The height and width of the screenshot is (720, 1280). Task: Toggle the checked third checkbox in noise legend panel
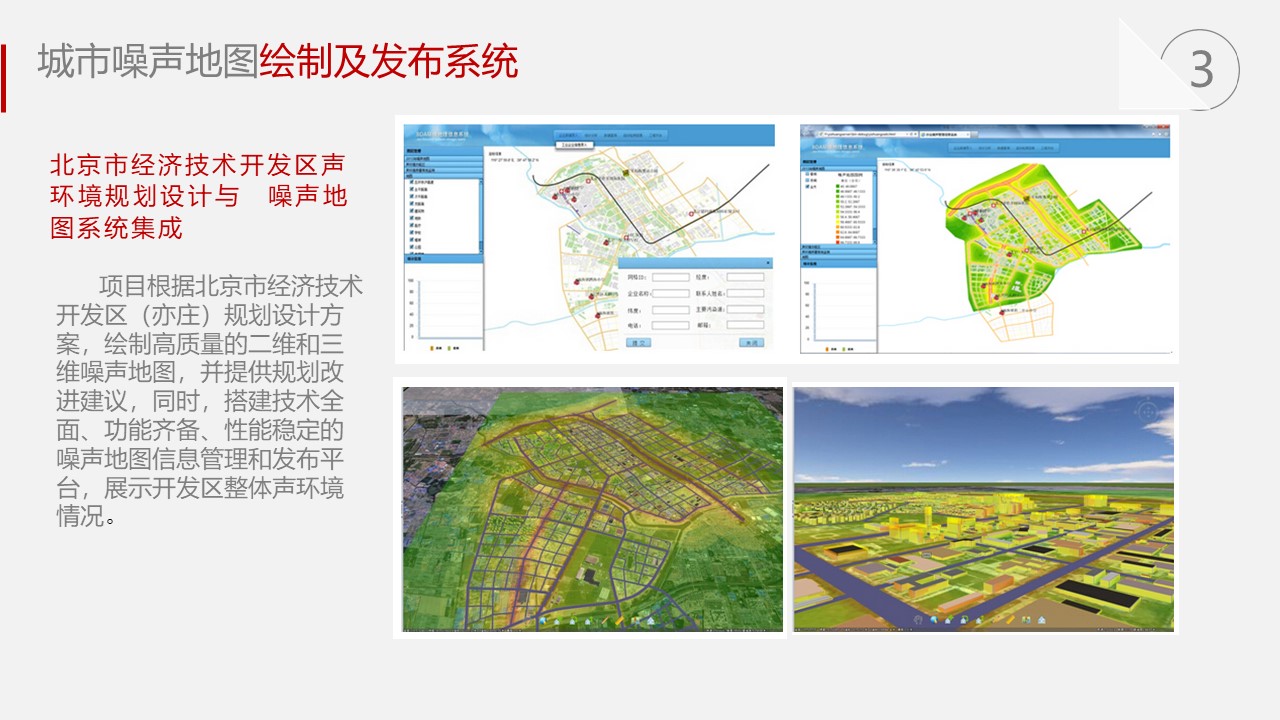tap(810, 188)
